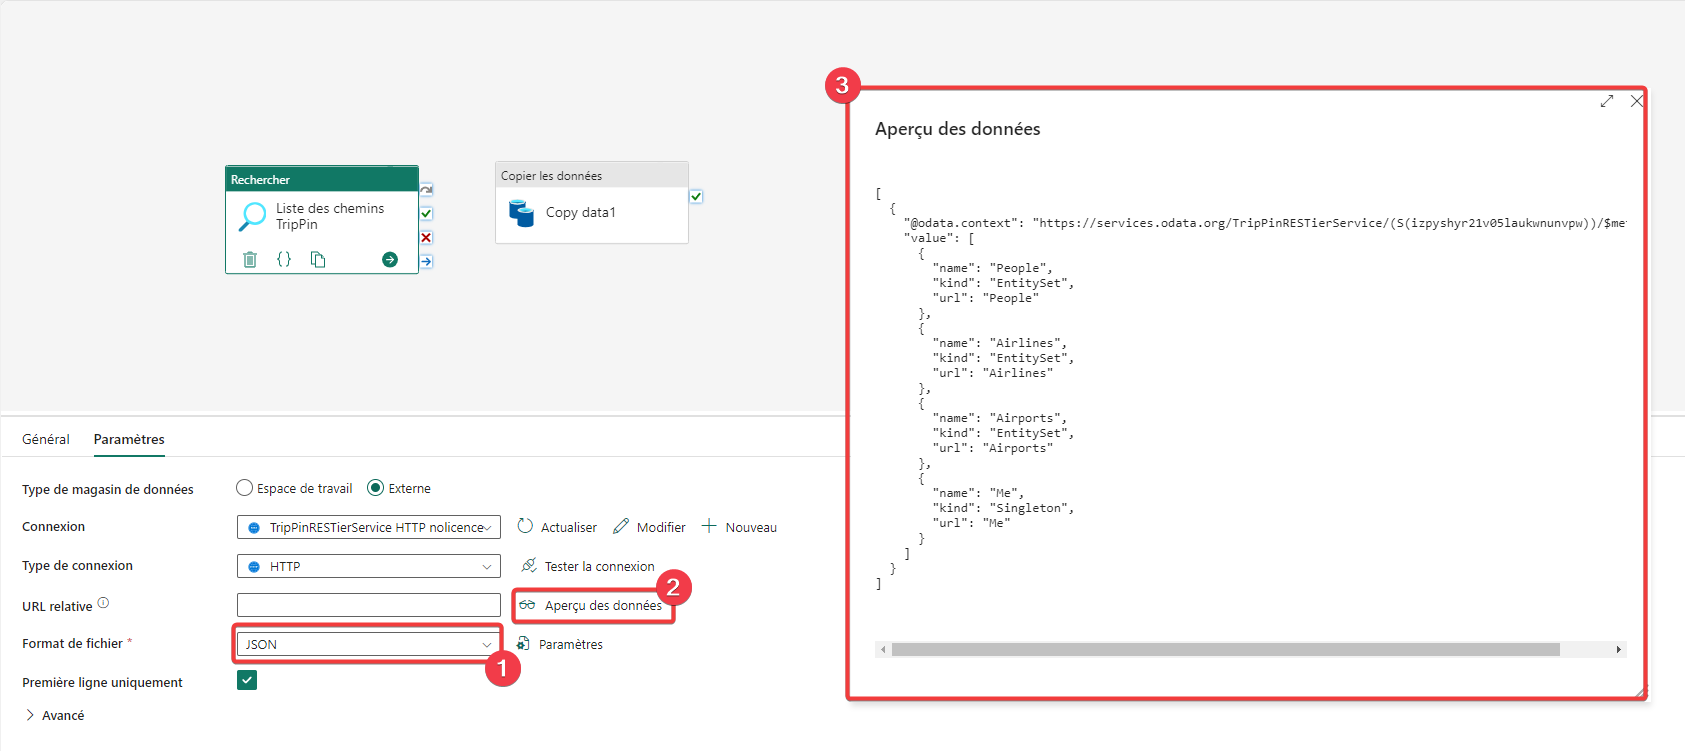Click the Copy data1 activity name
1685x751 pixels.
click(581, 213)
